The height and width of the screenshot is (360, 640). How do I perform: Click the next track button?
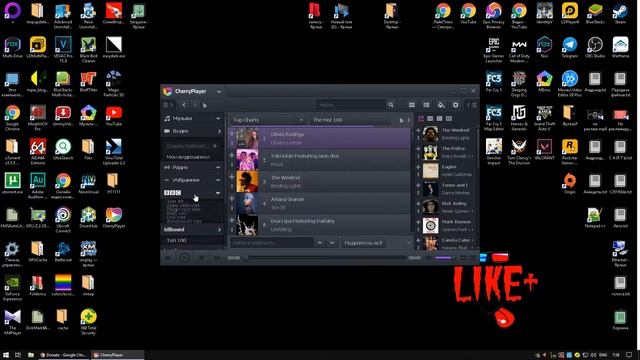pyautogui.click(x=217, y=258)
